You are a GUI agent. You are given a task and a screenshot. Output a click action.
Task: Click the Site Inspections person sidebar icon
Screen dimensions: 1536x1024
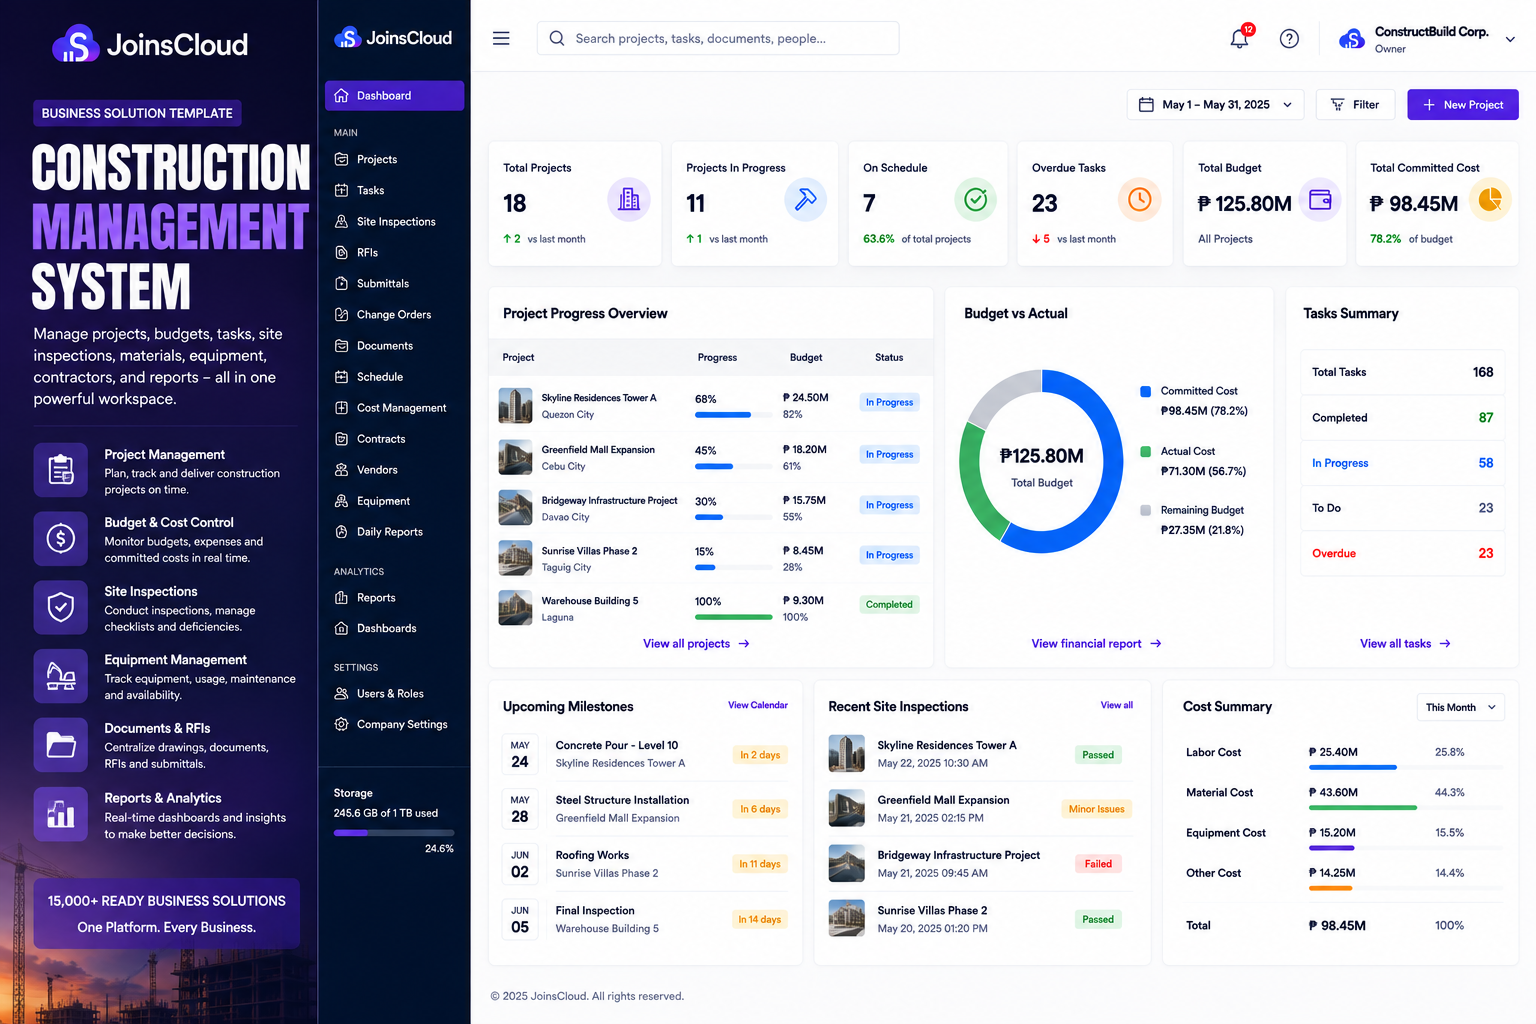[342, 222]
